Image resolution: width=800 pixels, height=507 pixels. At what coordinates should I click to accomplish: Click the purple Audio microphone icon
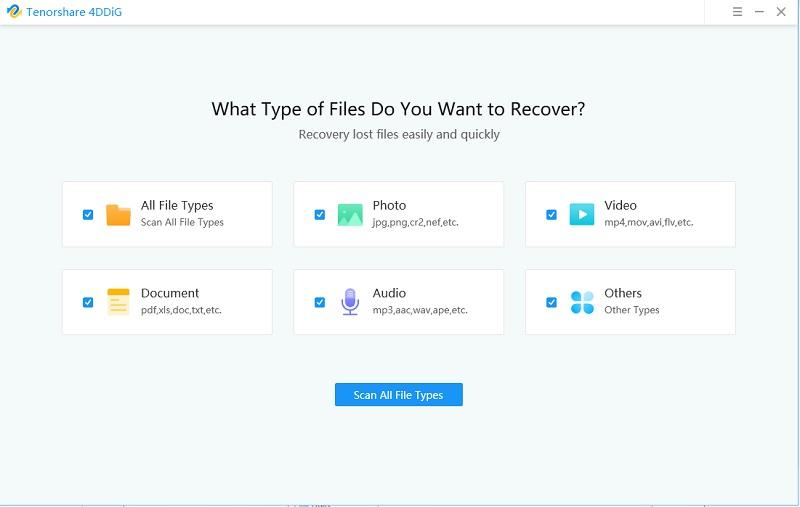coord(350,302)
